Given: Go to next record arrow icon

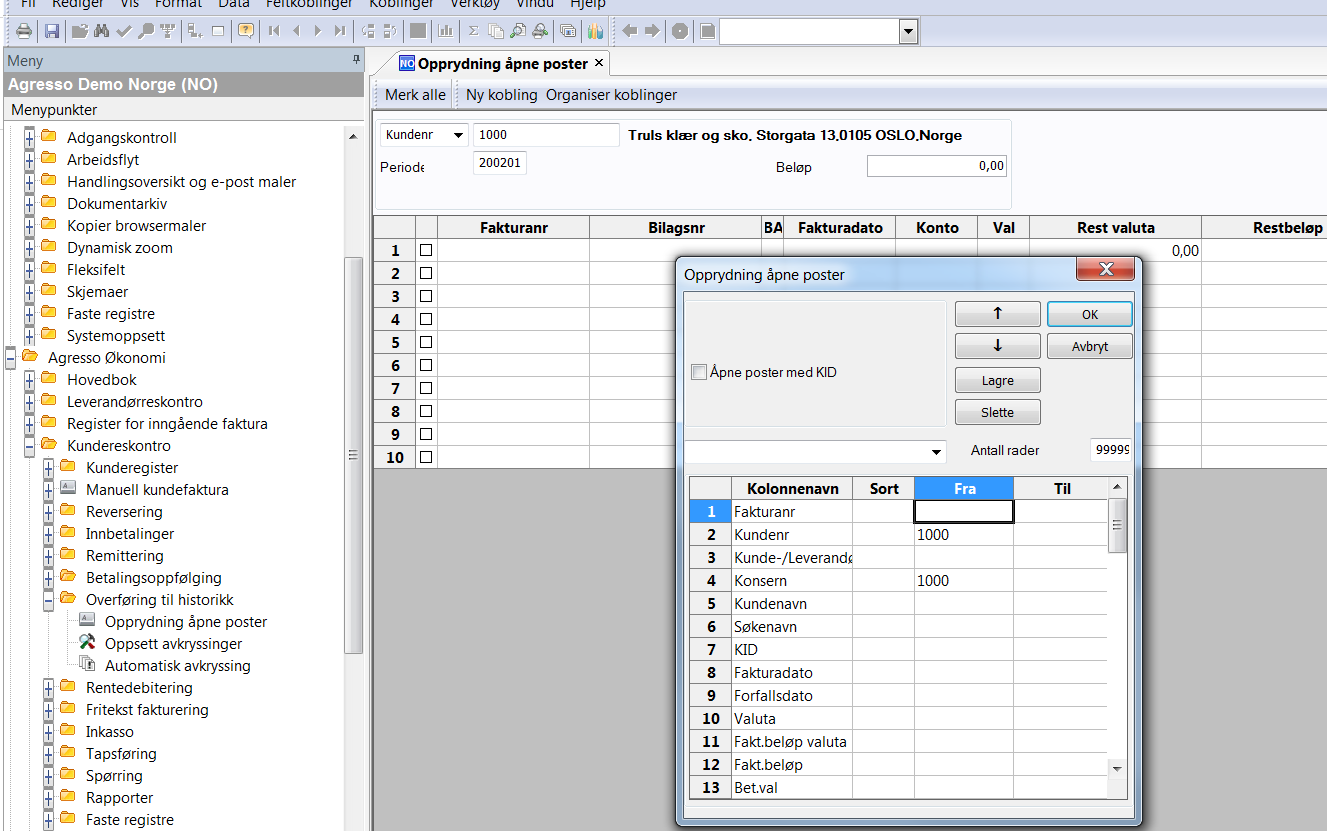Looking at the screenshot, I should click(318, 31).
